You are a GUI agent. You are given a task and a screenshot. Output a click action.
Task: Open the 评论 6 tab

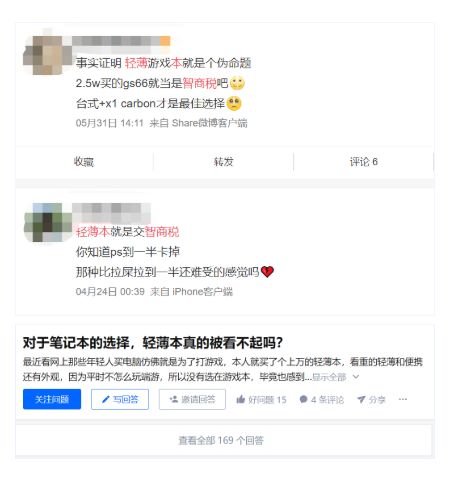coord(363,162)
